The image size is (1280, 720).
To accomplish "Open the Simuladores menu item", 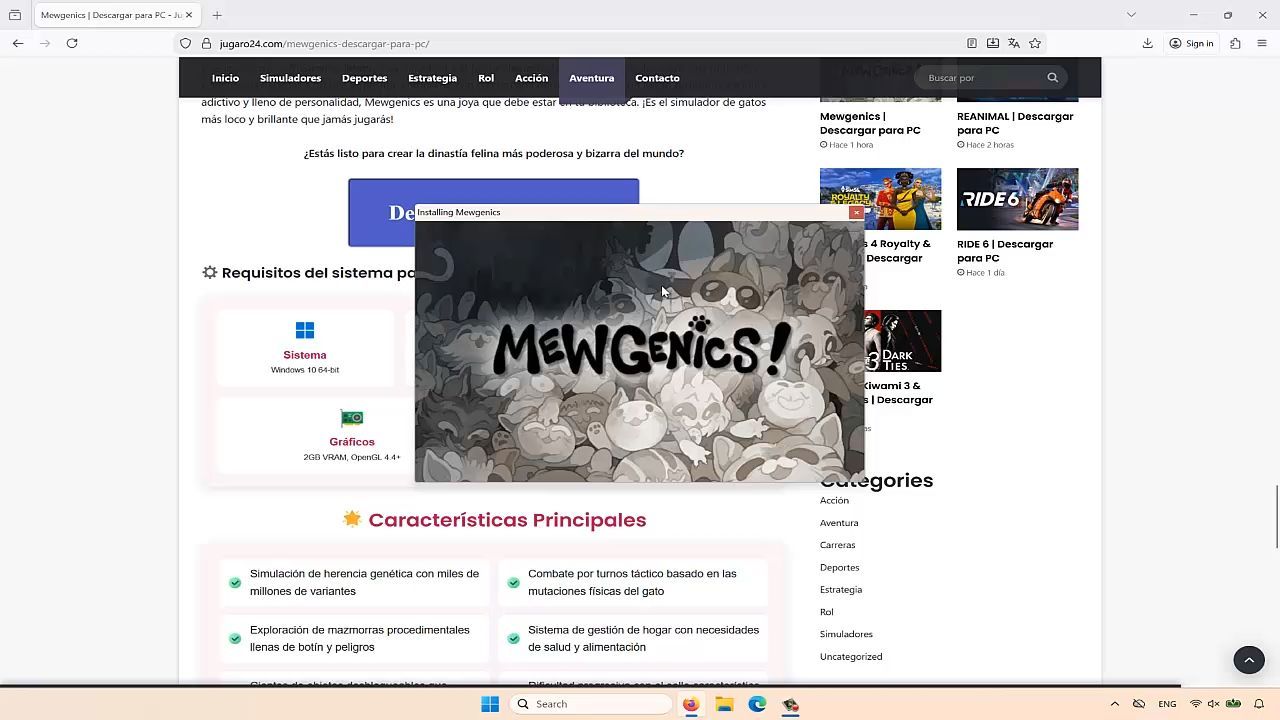I will tap(290, 78).
